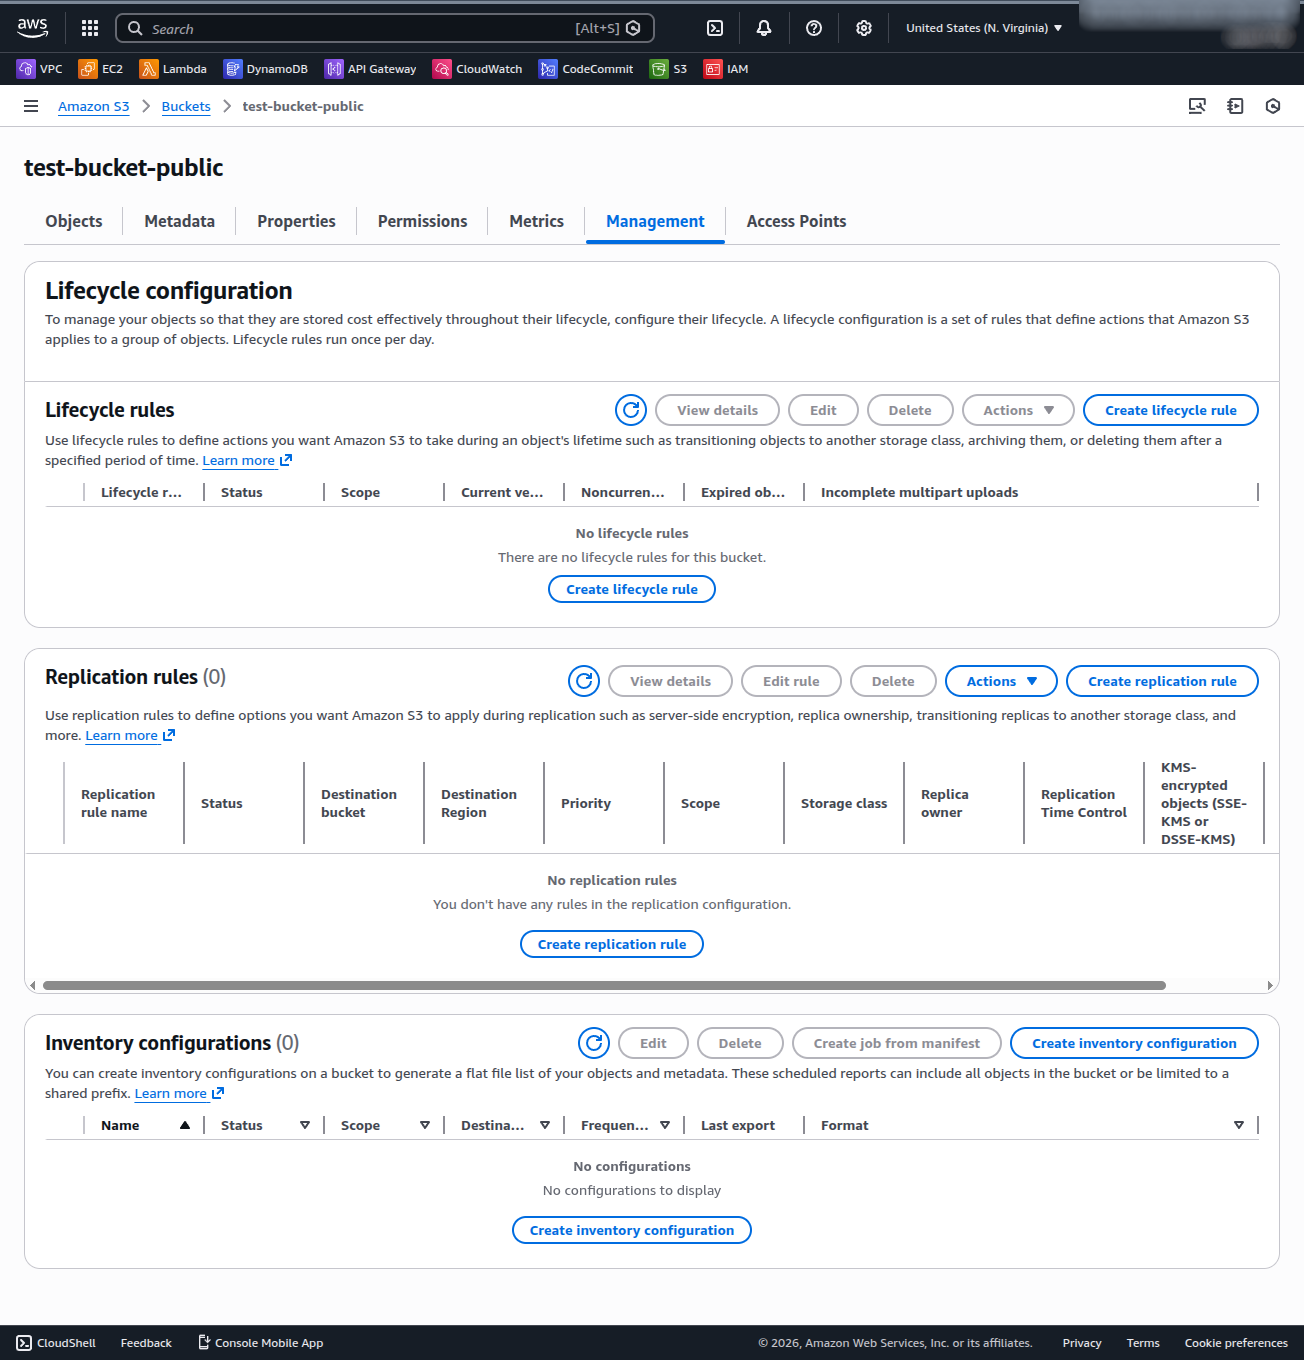
Task: Open the EC2 shortcut
Action: point(101,69)
